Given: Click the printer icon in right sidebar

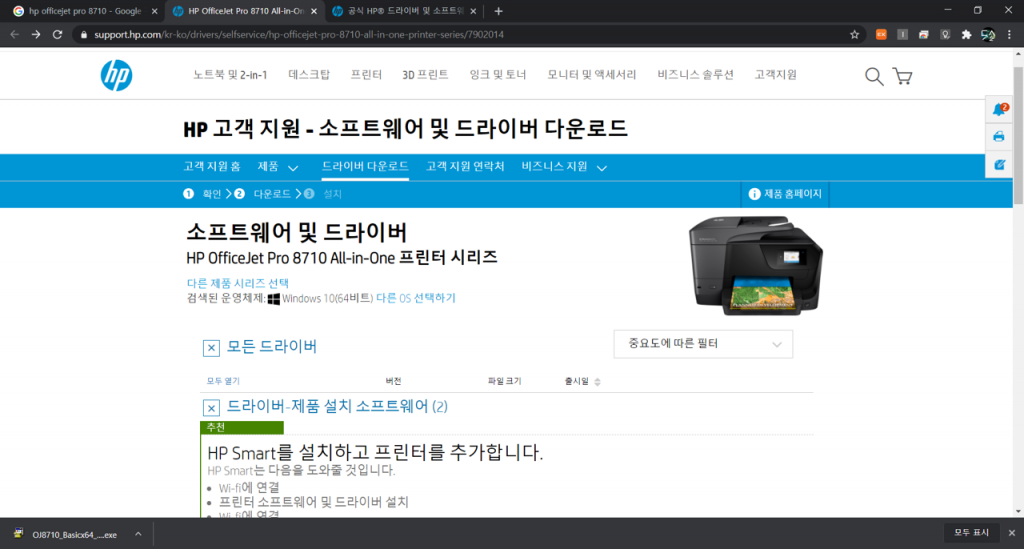Looking at the screenshot, I should click(999, 136).
